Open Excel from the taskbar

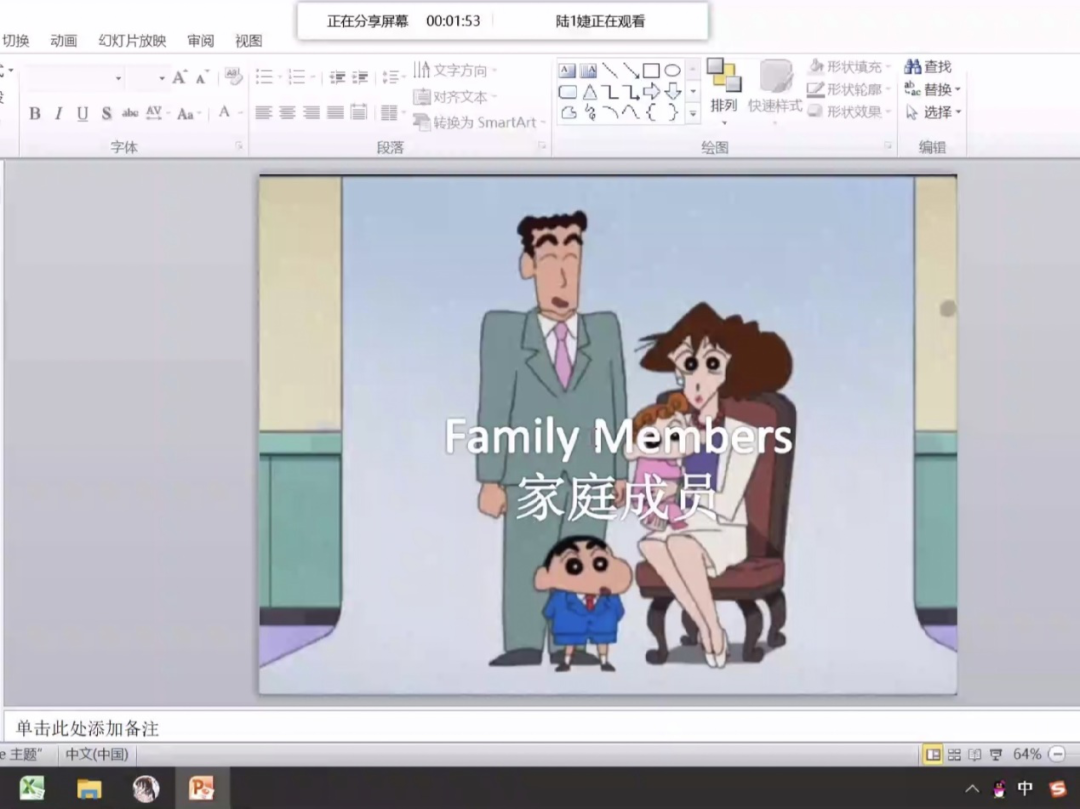pos(32,788)
